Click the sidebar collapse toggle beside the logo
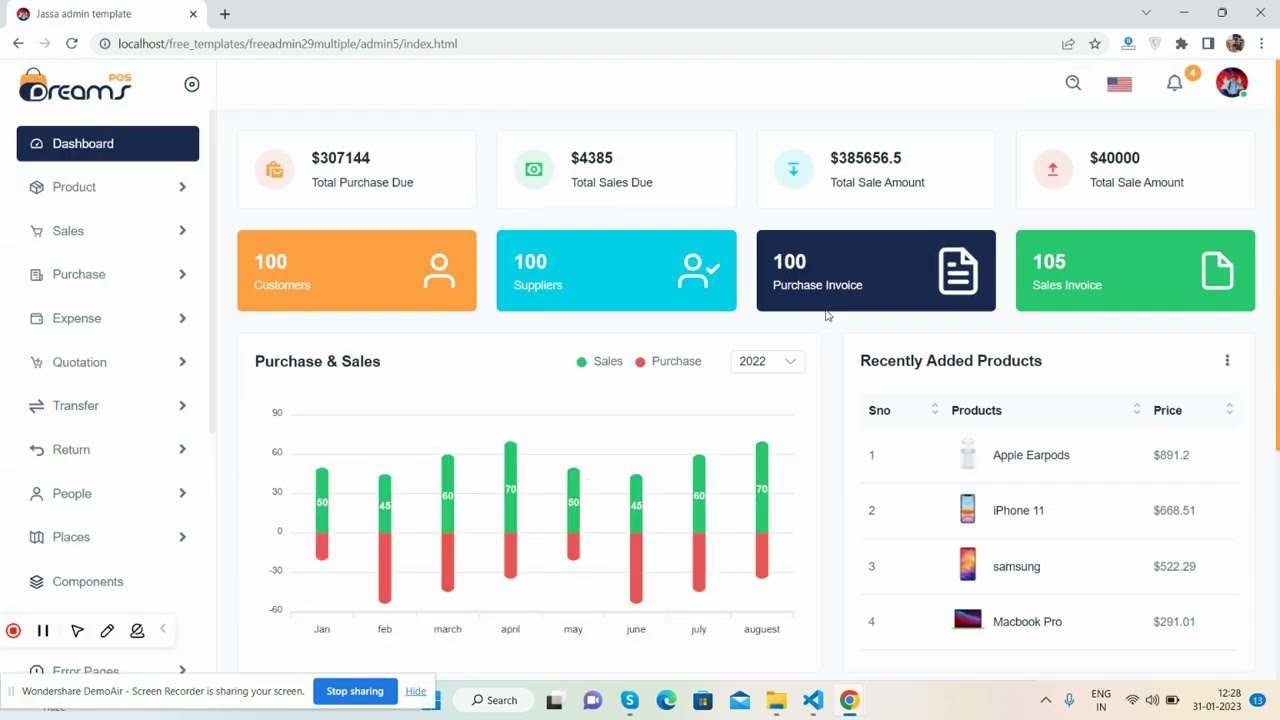Viewport: 1280px width, 720px height. (x=192, y=84)
